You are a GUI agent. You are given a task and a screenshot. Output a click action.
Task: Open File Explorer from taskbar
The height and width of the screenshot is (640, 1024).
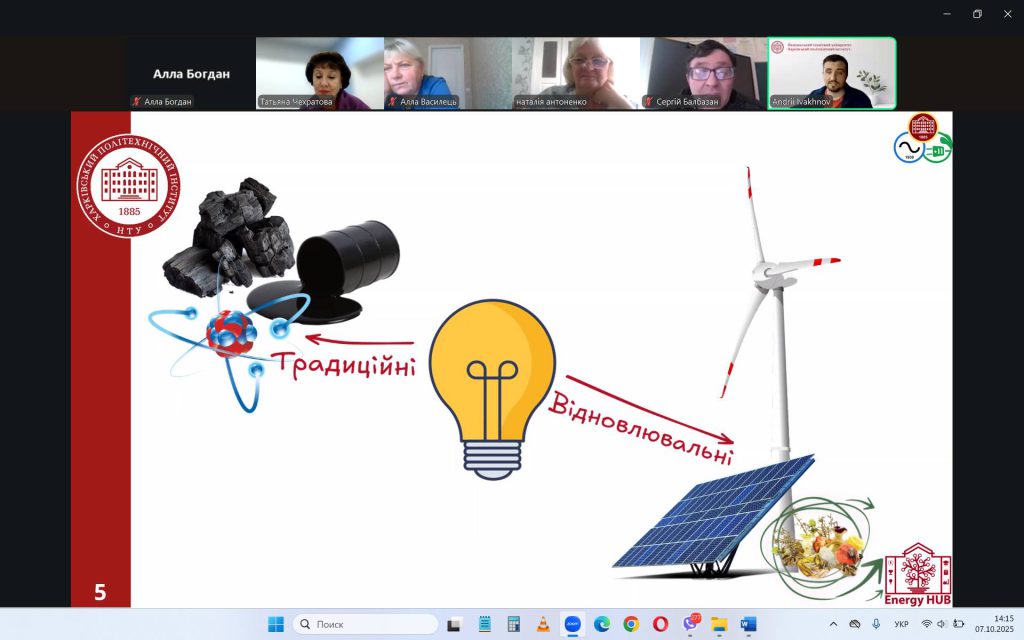click(x=719, y=624)
